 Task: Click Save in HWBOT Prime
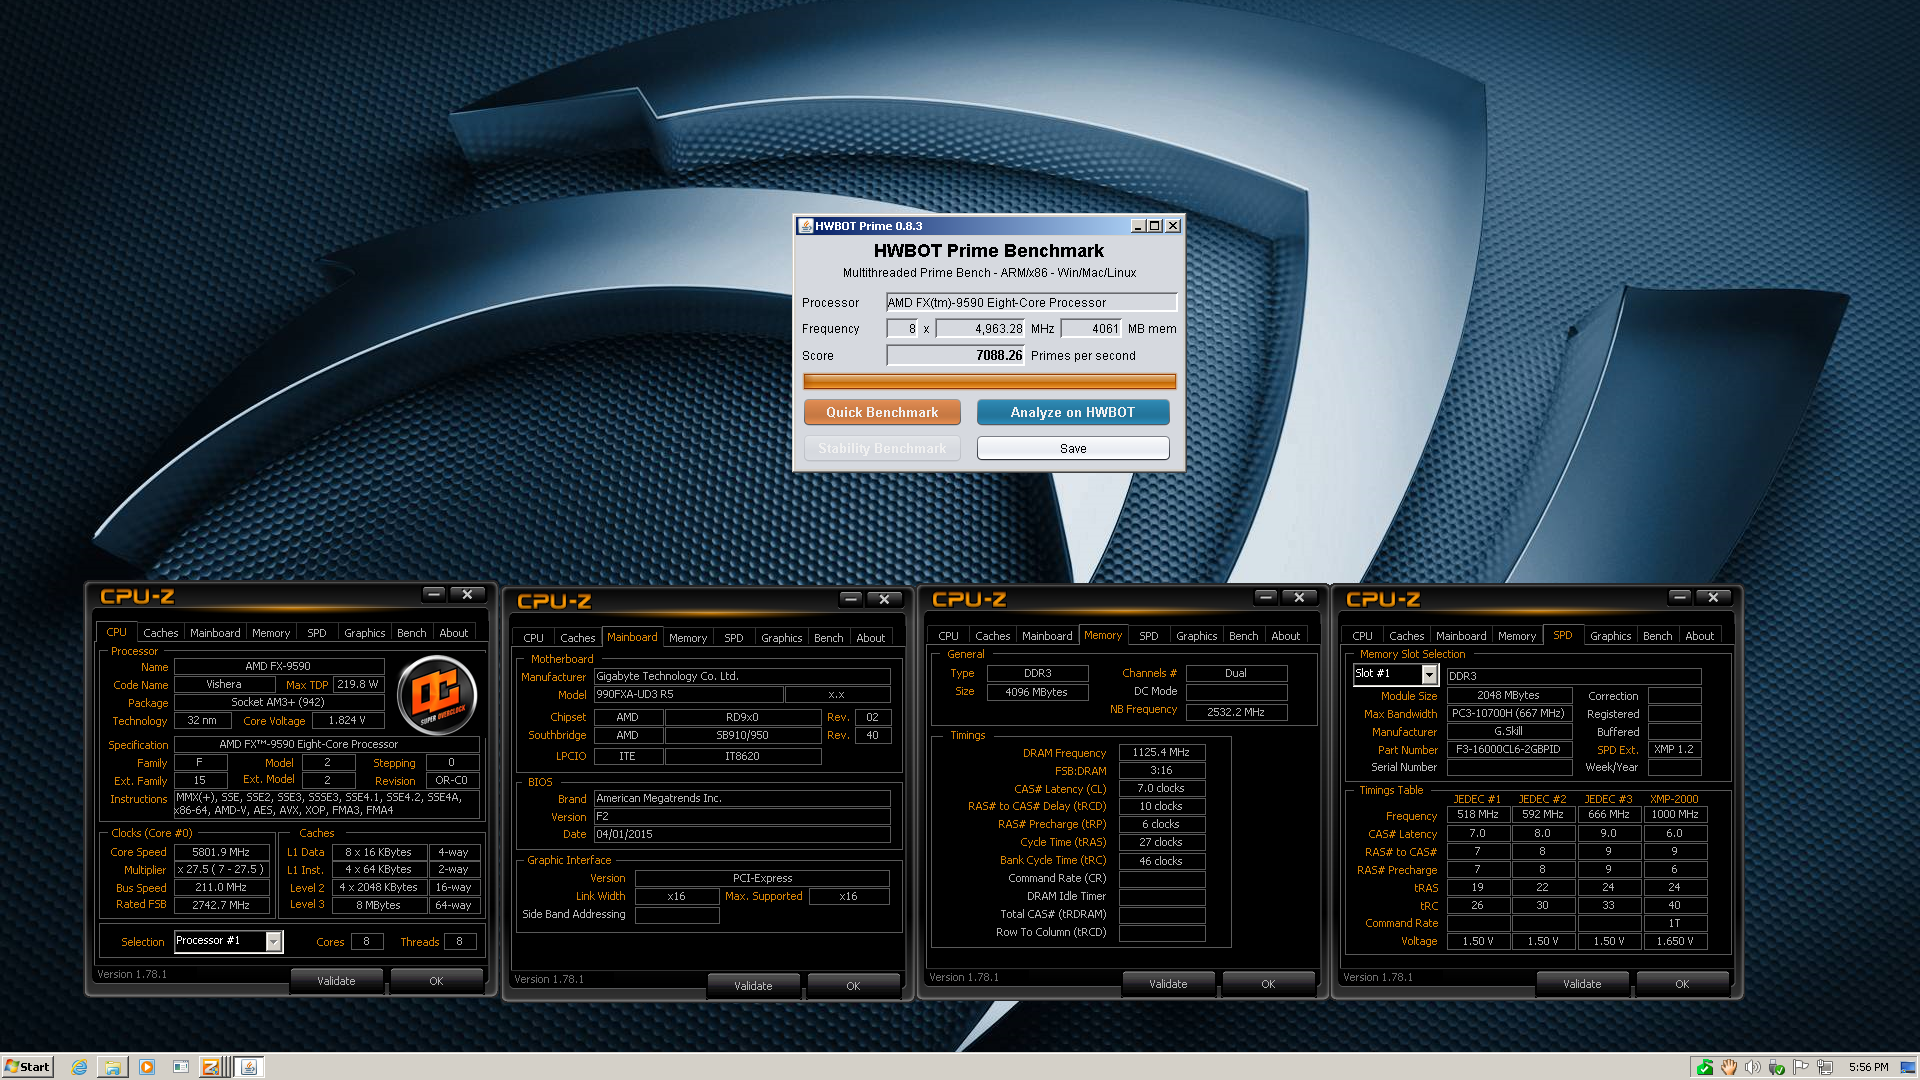[x=1073, y=448]
